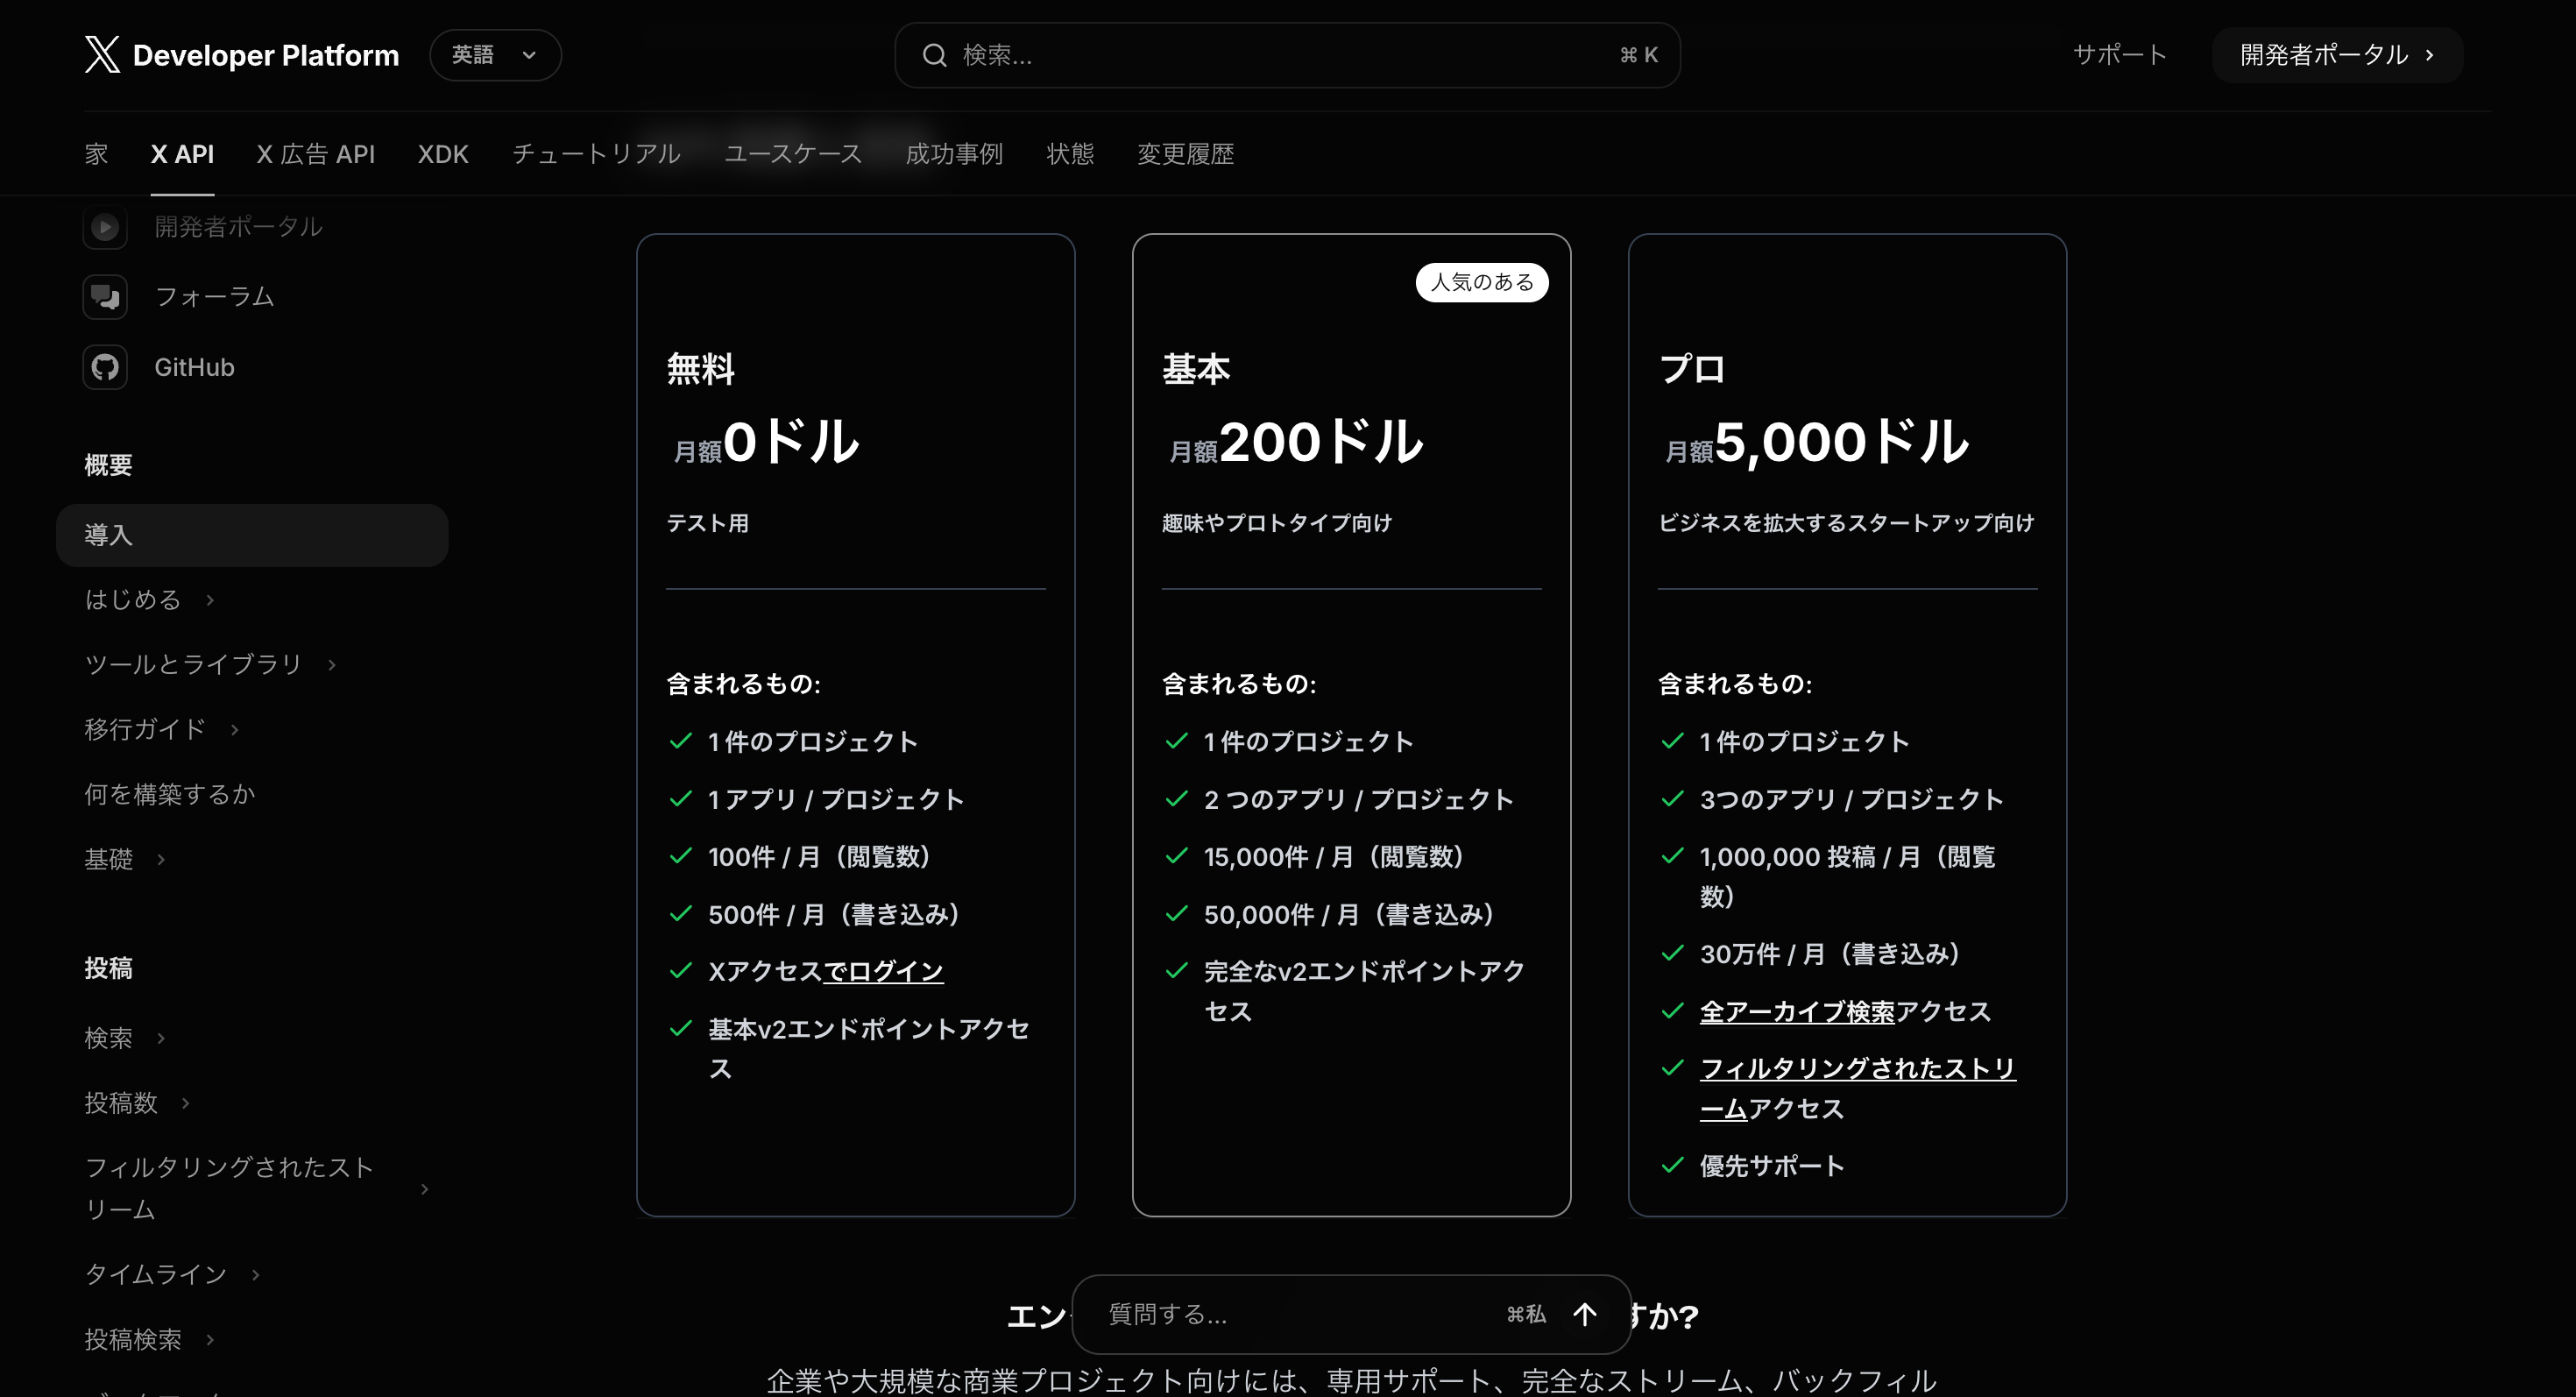Open the 開発者ポータル sidebar play icon
This screenshot has height=1397, width=2576.
point(105,227)
